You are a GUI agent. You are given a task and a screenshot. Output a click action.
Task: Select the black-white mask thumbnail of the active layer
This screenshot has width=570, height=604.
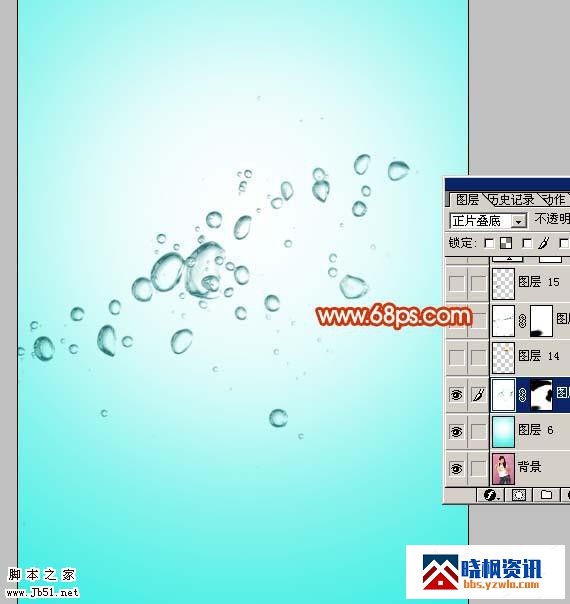(x=541, y=394)
